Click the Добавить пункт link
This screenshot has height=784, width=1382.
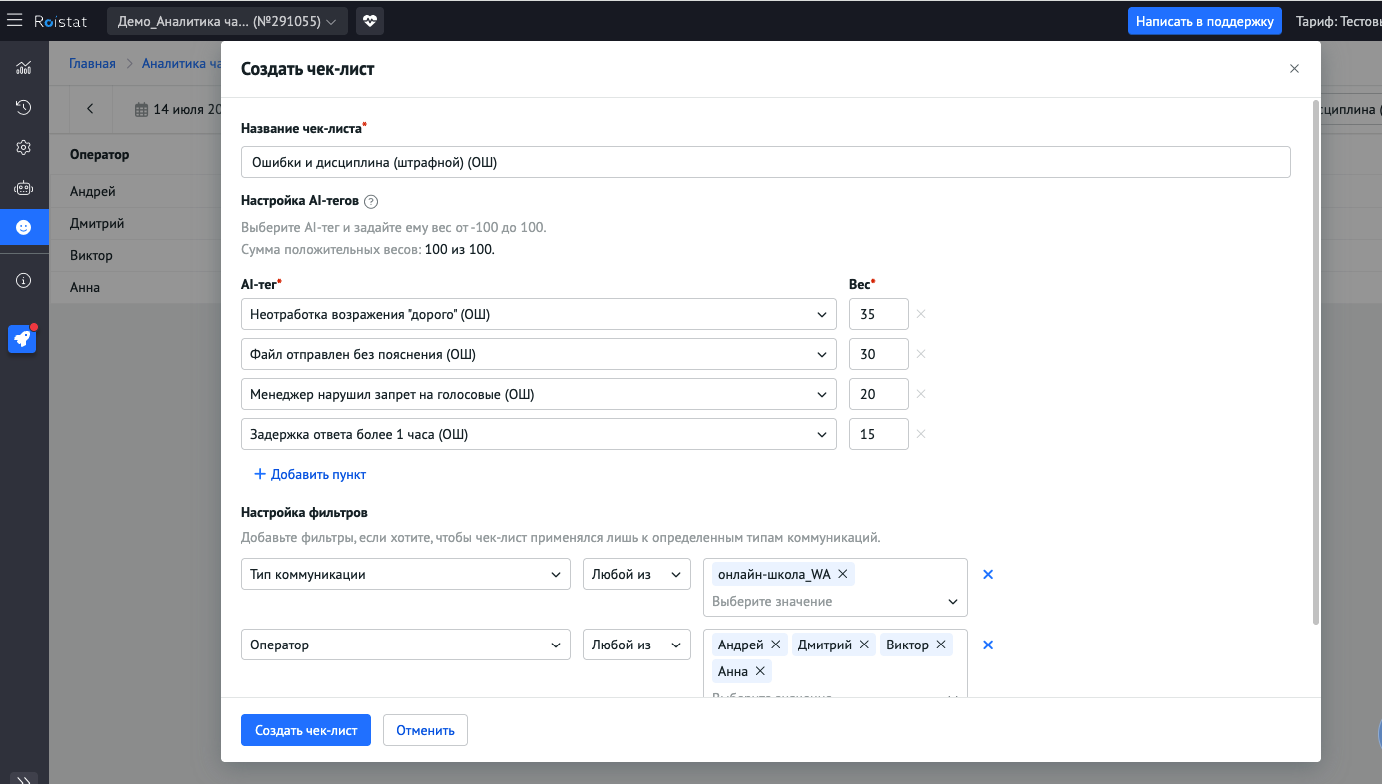tap(310, 474)
